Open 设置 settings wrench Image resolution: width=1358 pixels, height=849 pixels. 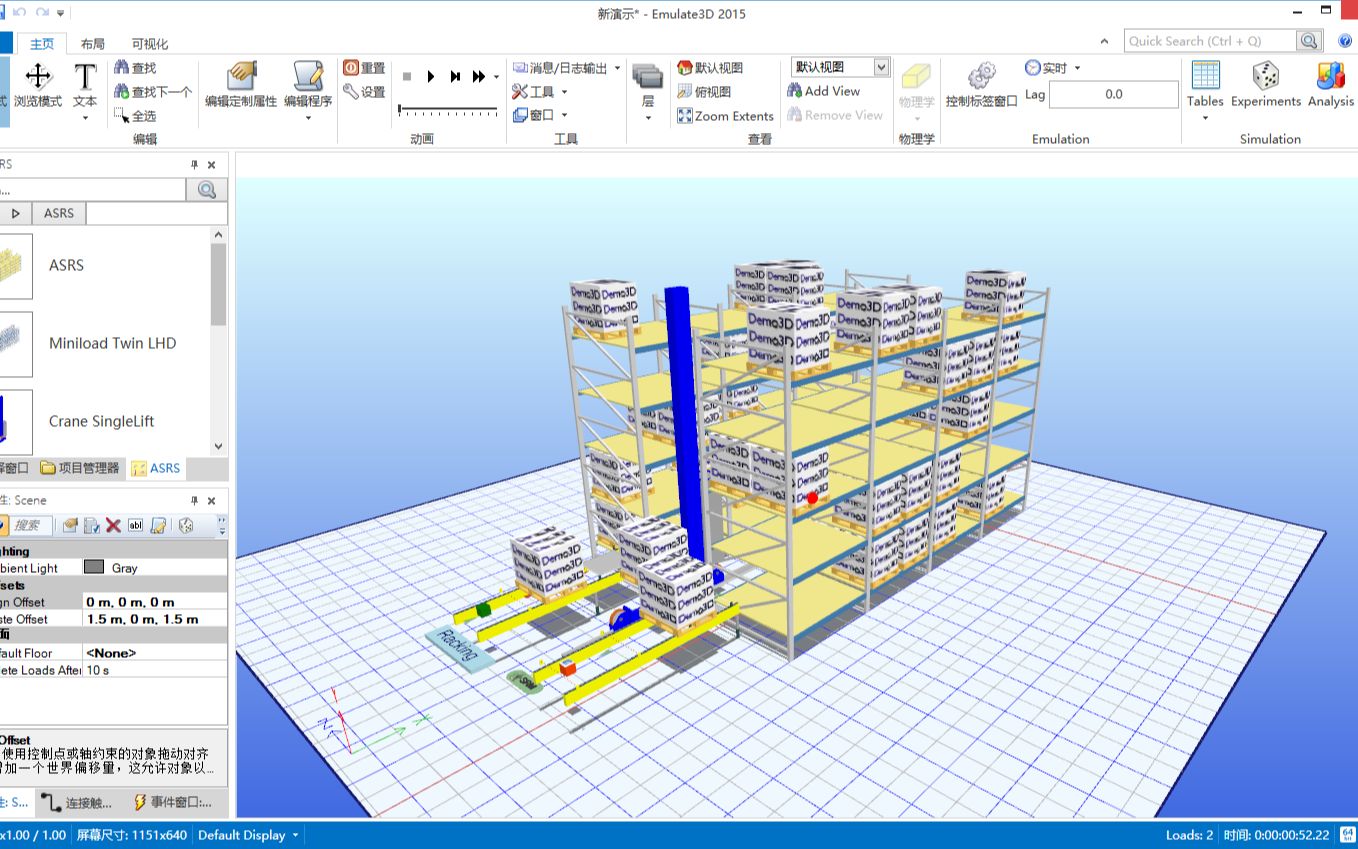(364, 92)
